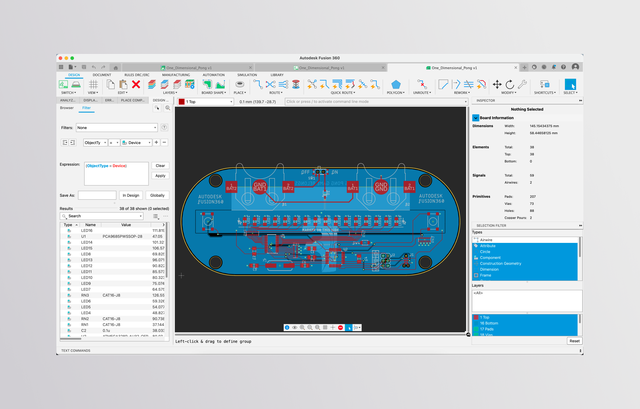Activate the blue Select cursor tool
Viewport: 640px width, 409px height.
tap(570, 84)
